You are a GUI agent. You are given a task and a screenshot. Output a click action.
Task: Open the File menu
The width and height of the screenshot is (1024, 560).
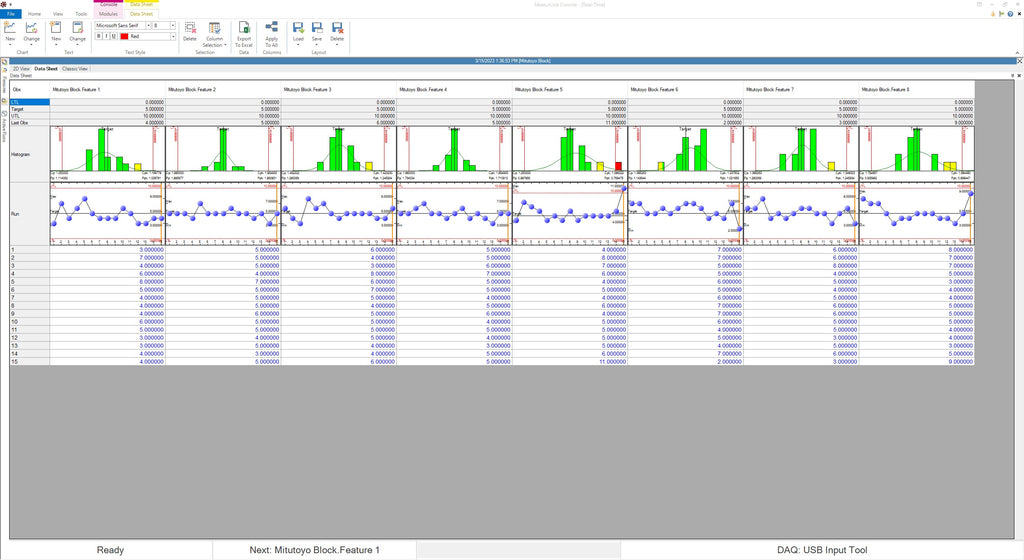pos(10,14)
